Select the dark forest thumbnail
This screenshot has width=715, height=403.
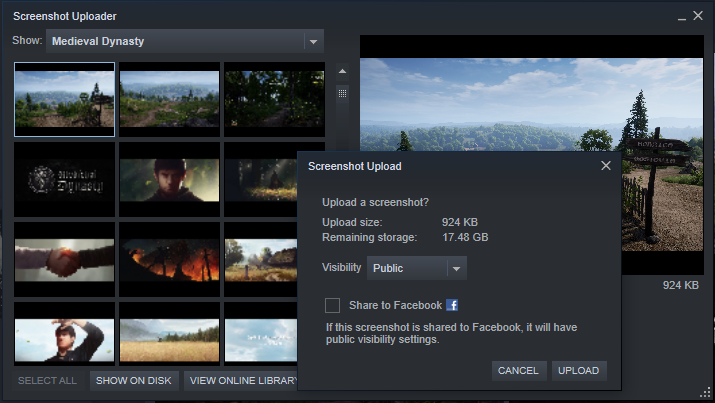click(x=275, y=99)
